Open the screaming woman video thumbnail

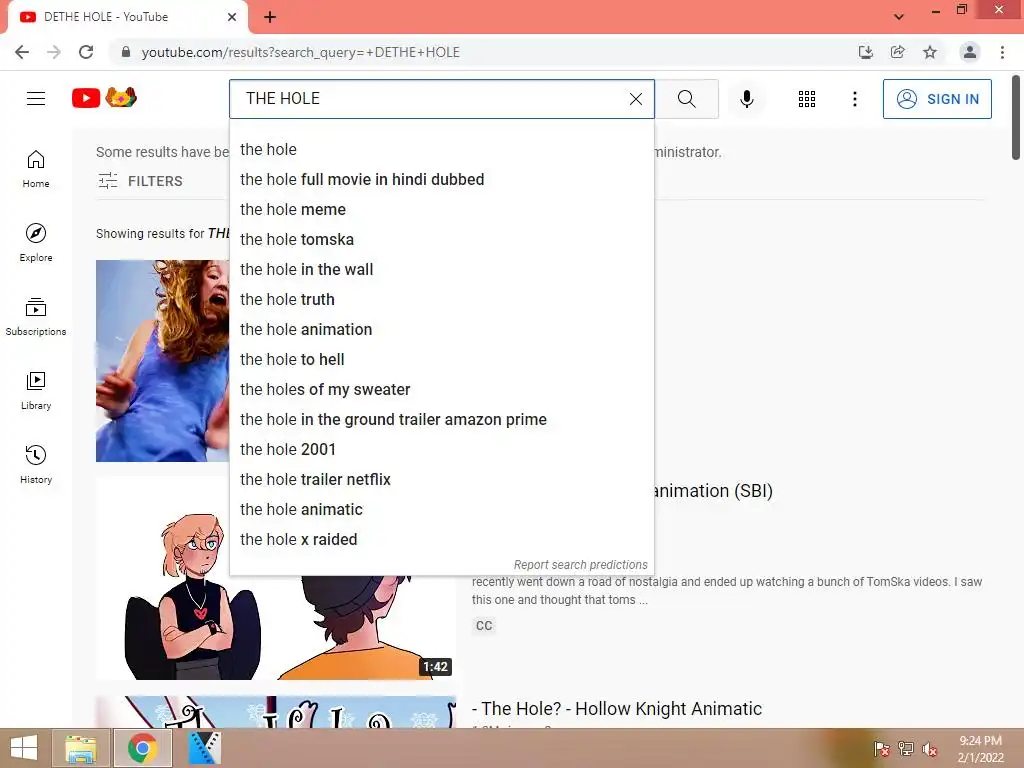pyautogui.click(x=163, y=360)
